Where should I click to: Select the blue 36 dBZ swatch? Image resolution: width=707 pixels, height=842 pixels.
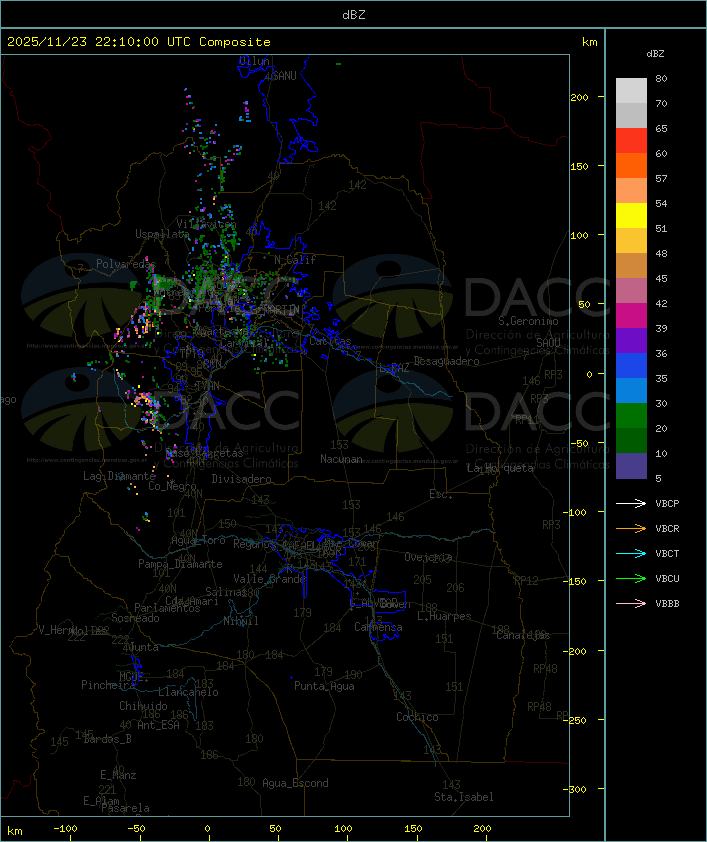pyautogui.click(x=631, y=366)
